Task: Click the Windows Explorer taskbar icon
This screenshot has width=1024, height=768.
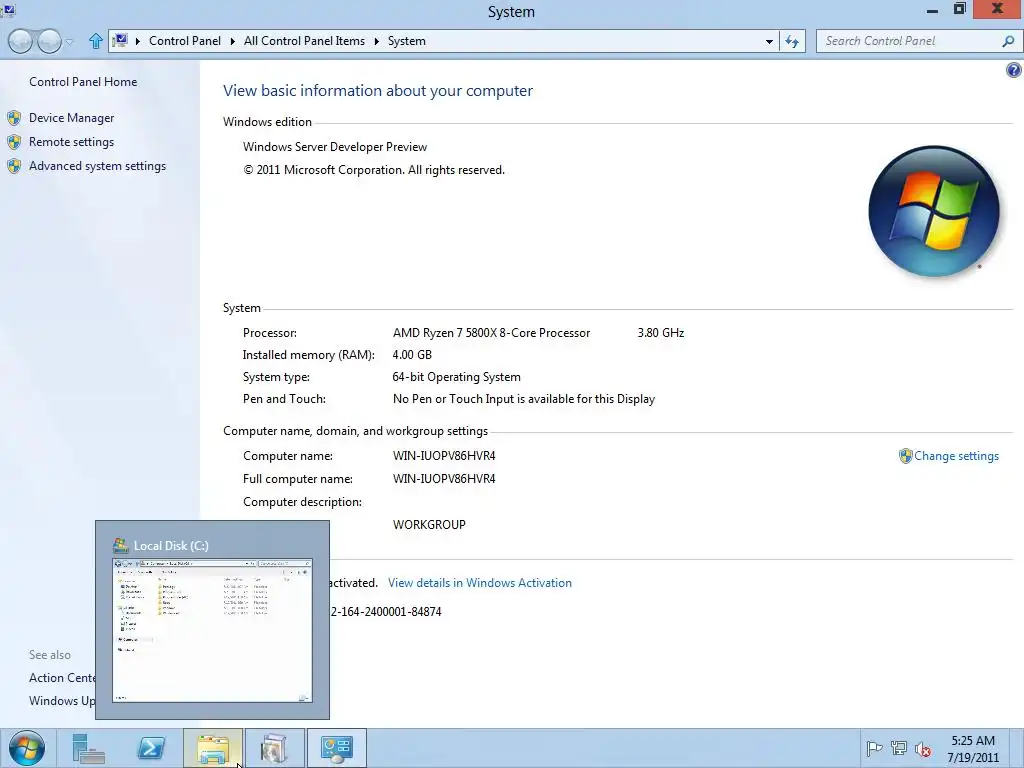Action: [x=213, y=748]
